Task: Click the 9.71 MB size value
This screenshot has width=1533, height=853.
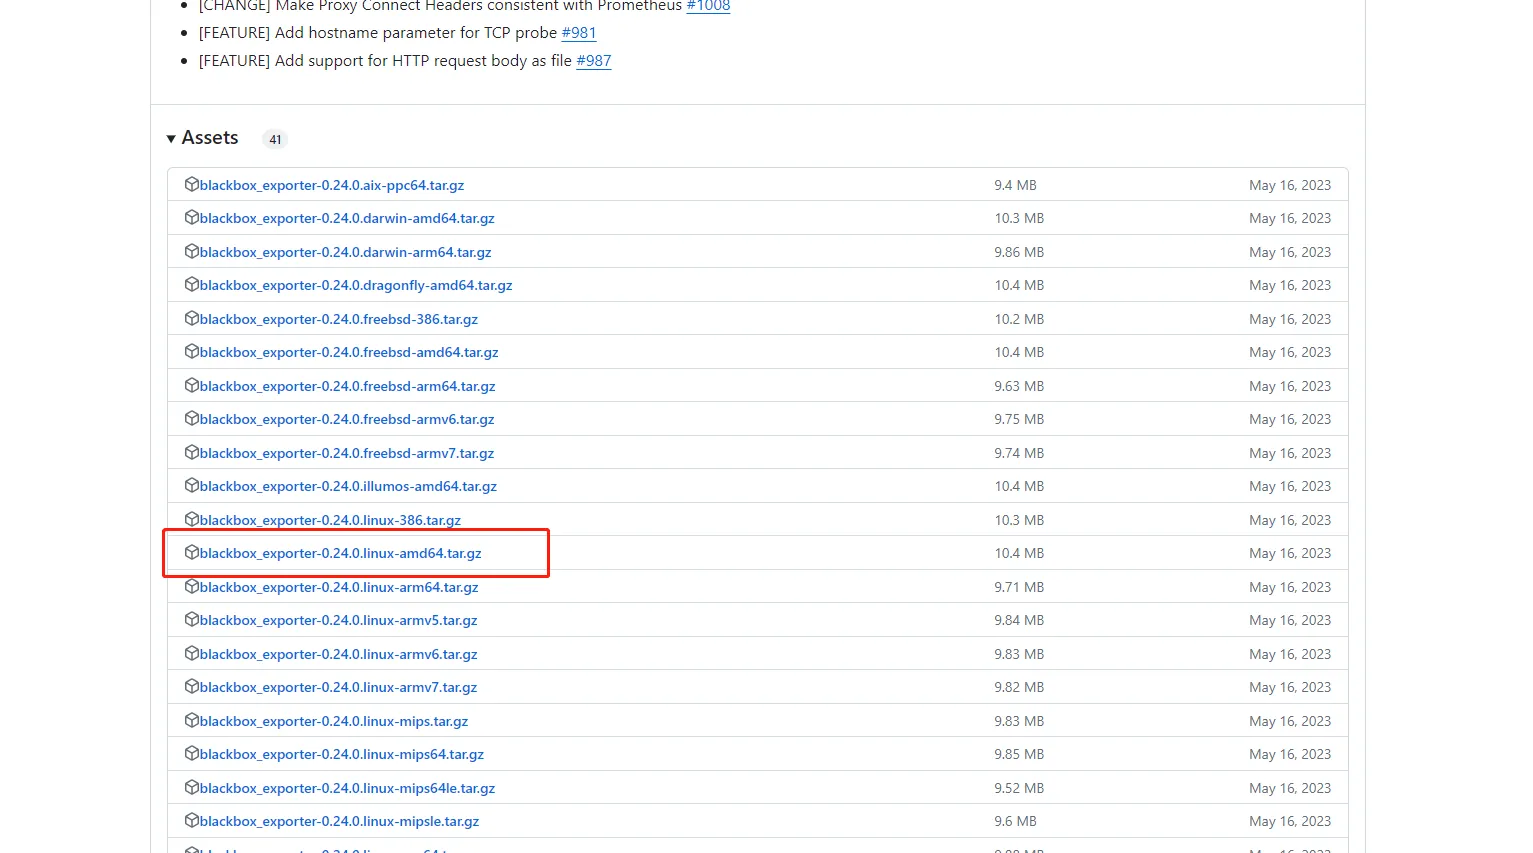Action: (1019, 587)
